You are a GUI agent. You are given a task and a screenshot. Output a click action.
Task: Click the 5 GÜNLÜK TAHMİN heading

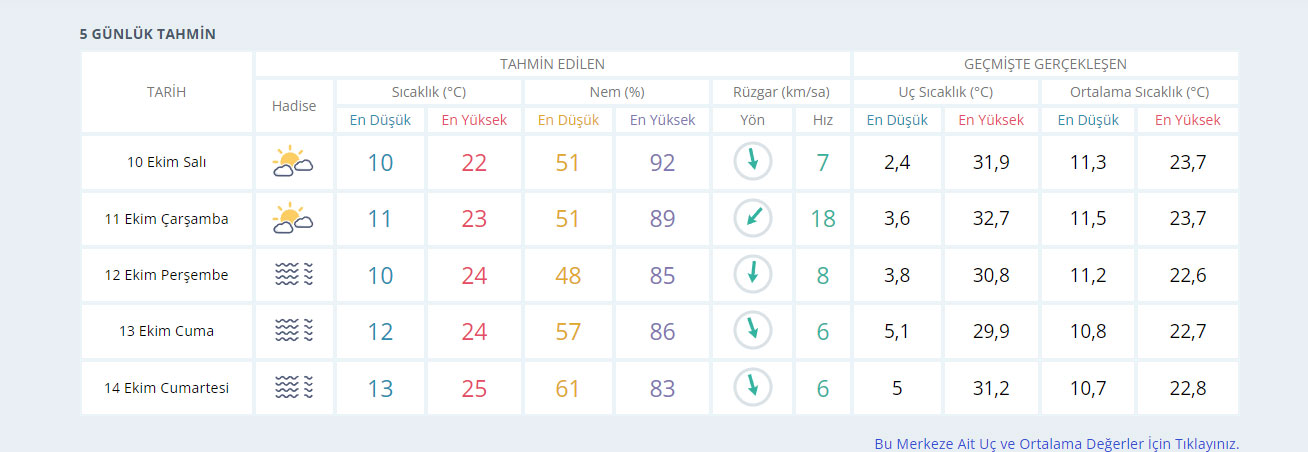(x=148, y=34)
